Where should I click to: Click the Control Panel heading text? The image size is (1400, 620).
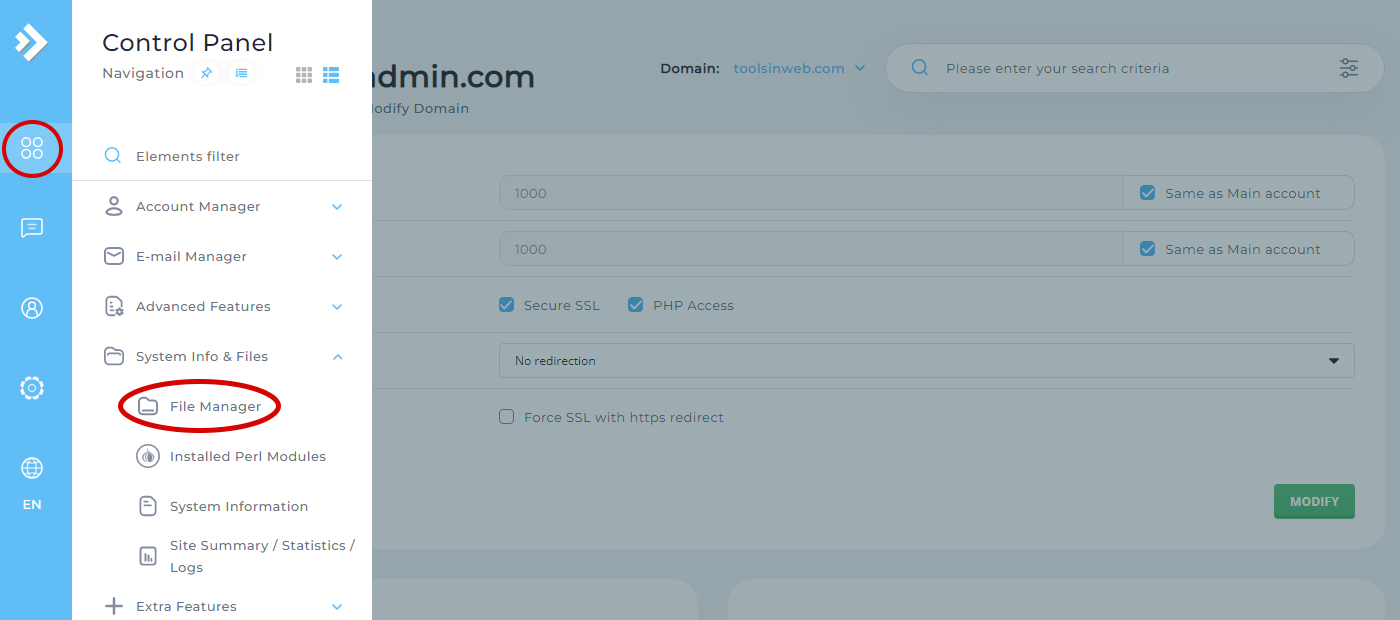188,42
